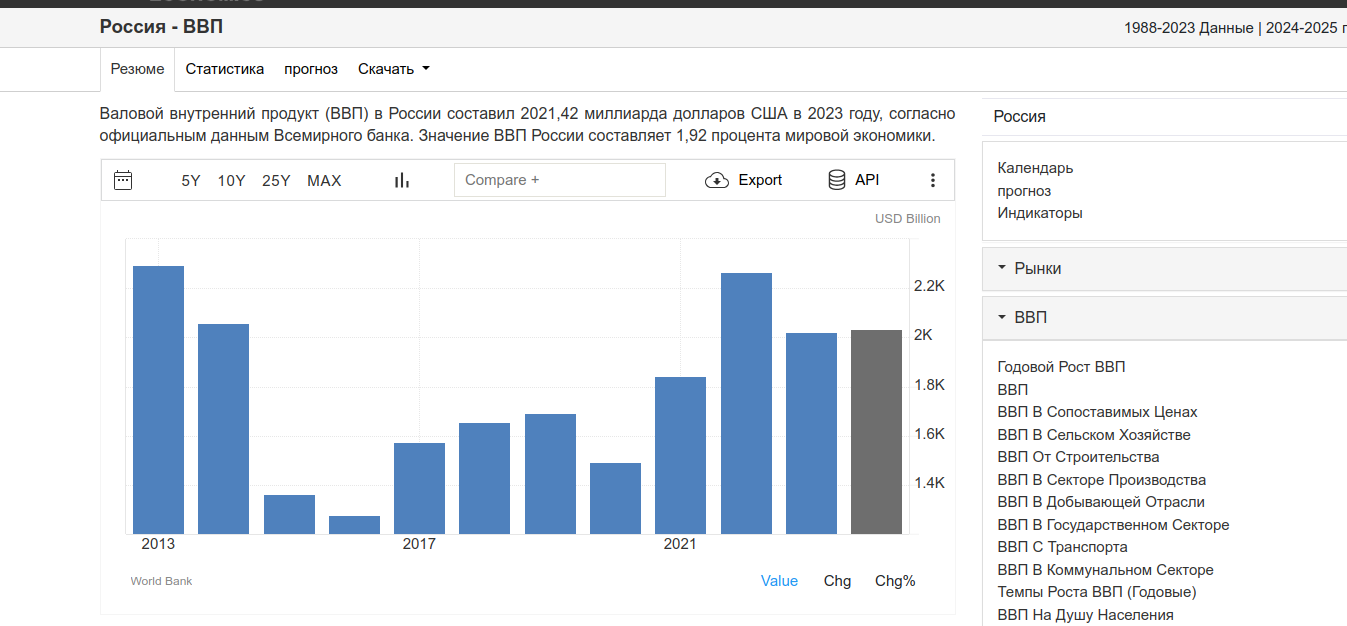The height and width of the screenshot is (626, 1347).
Task: Open the Годовой Рост ВВП link
Action: click(1061, 367)
